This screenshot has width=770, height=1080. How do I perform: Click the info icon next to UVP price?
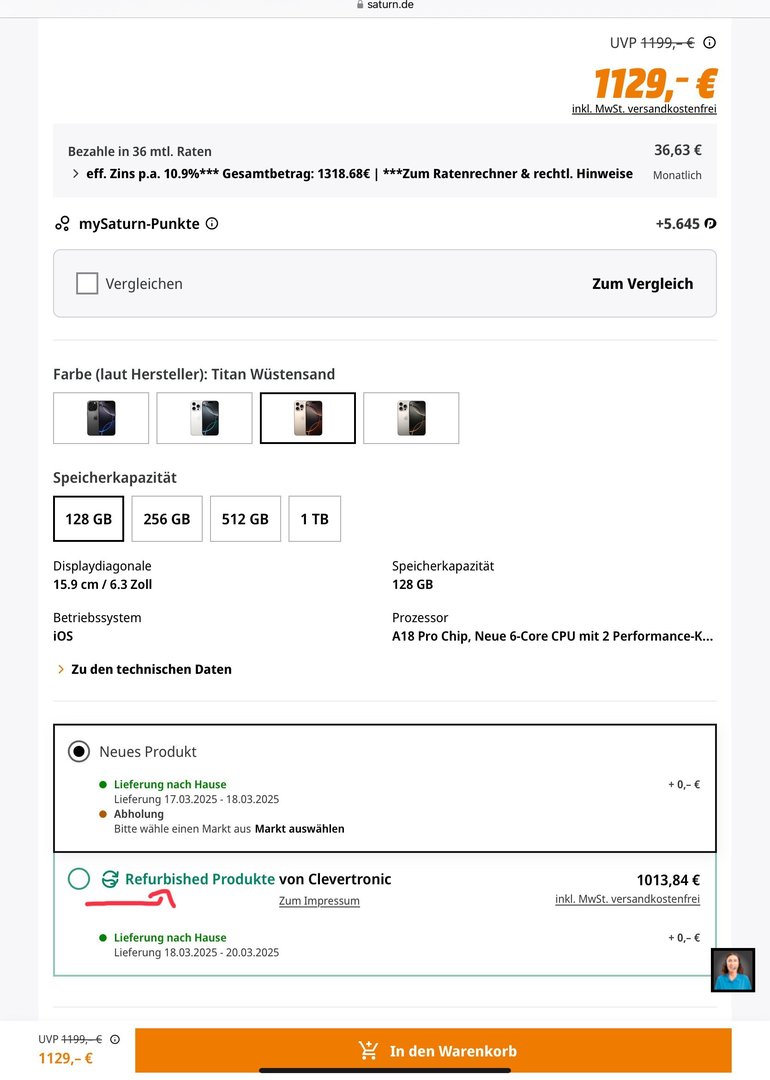coord(709,43)
